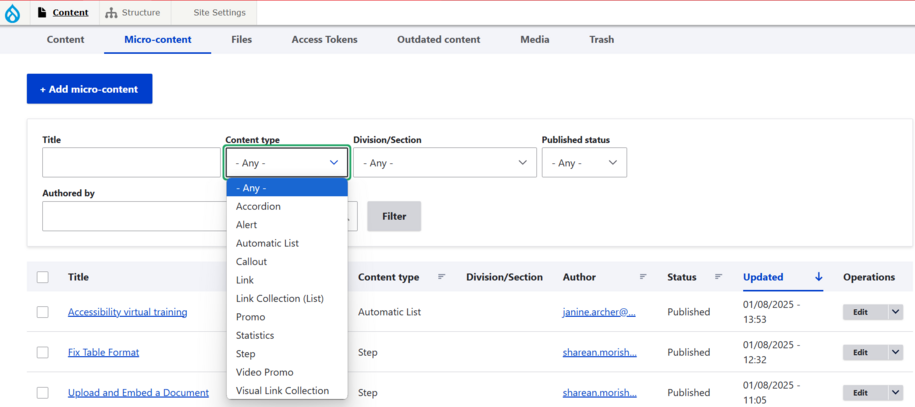
Task: Select Accordion in the content type list
Action: pyautogui.click(x=258, y=206)
